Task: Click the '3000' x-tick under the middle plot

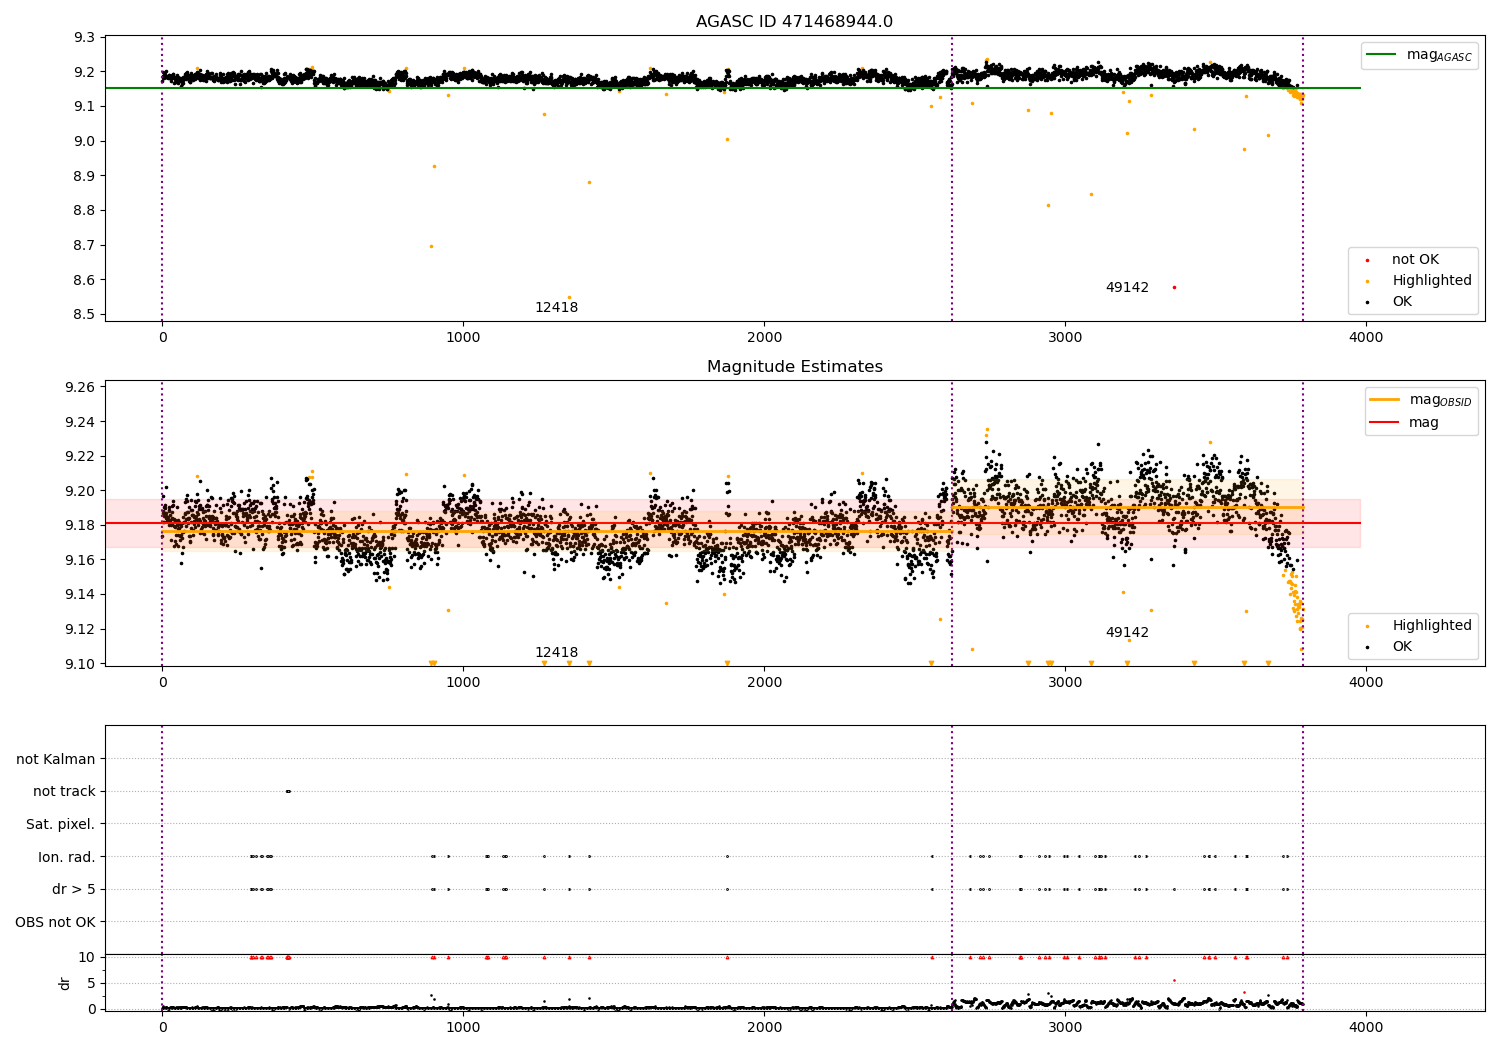Action: click(1065, 683)
